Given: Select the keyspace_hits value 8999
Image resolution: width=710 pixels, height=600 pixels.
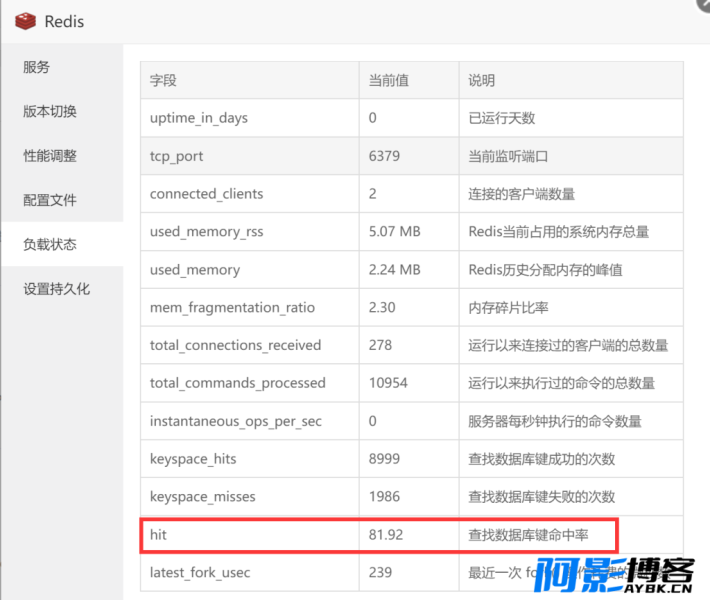Looking at the screenshot, I should (385, 459).
